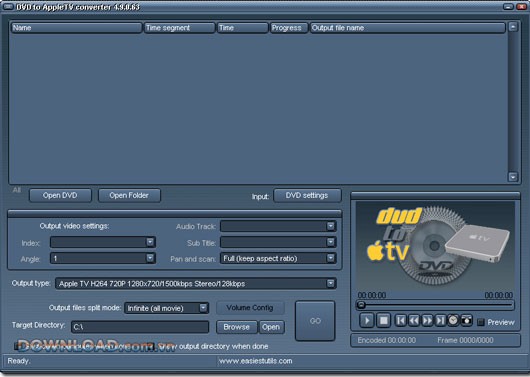Jump to the previous chapter
Viewport: 530px width, 377px height.
point(401,320)
